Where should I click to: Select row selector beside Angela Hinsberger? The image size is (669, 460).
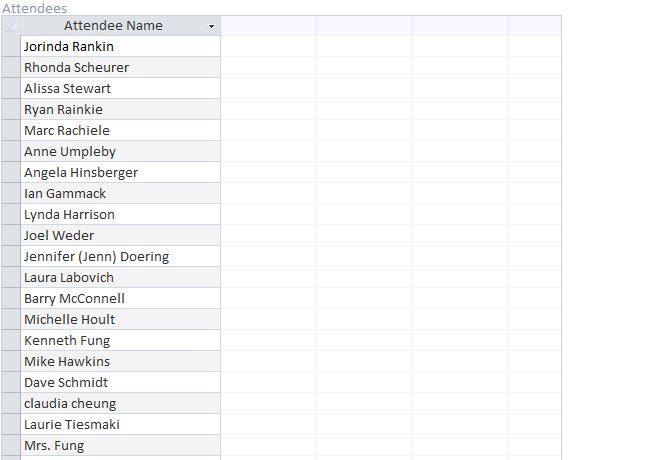pos(11,172)
